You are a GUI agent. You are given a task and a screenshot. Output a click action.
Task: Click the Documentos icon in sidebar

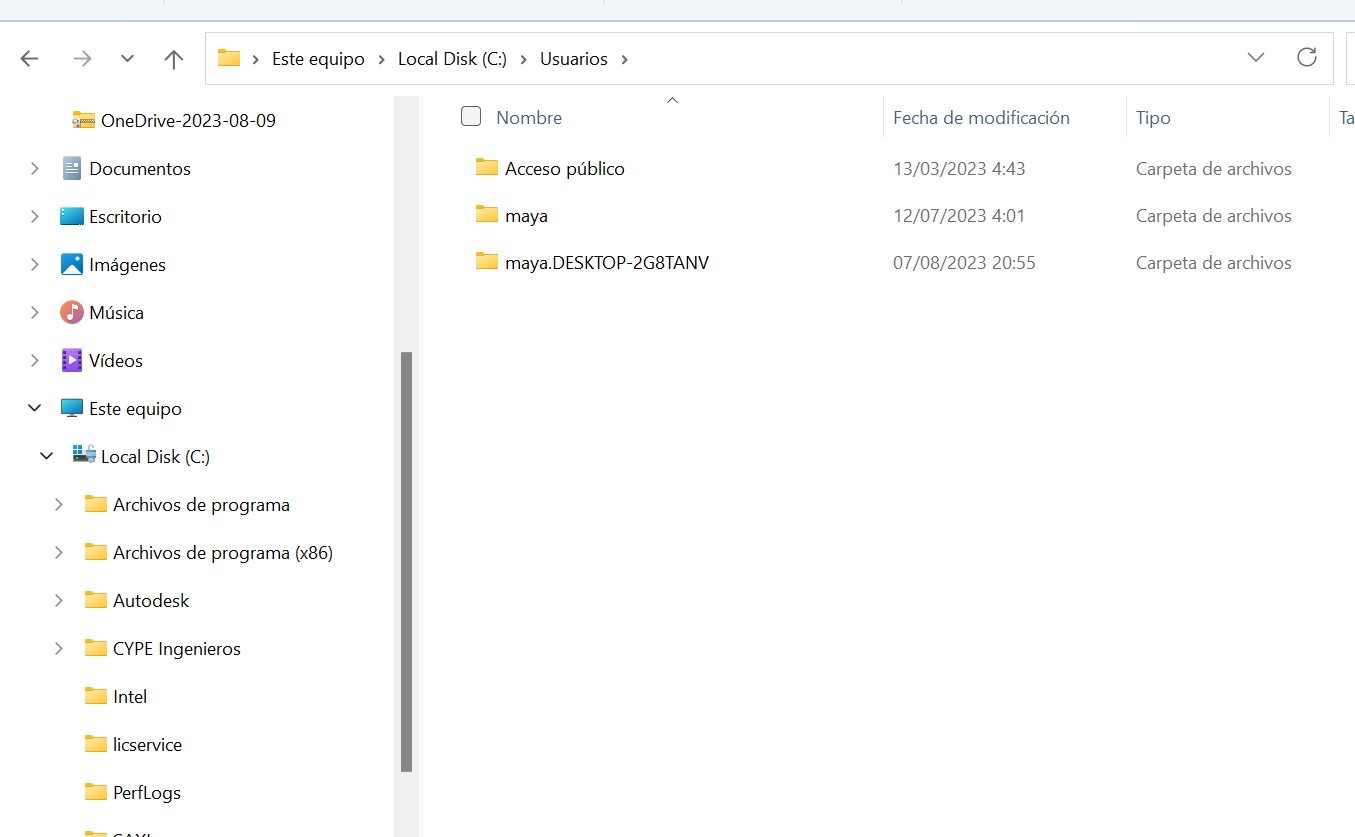[72, 168]
